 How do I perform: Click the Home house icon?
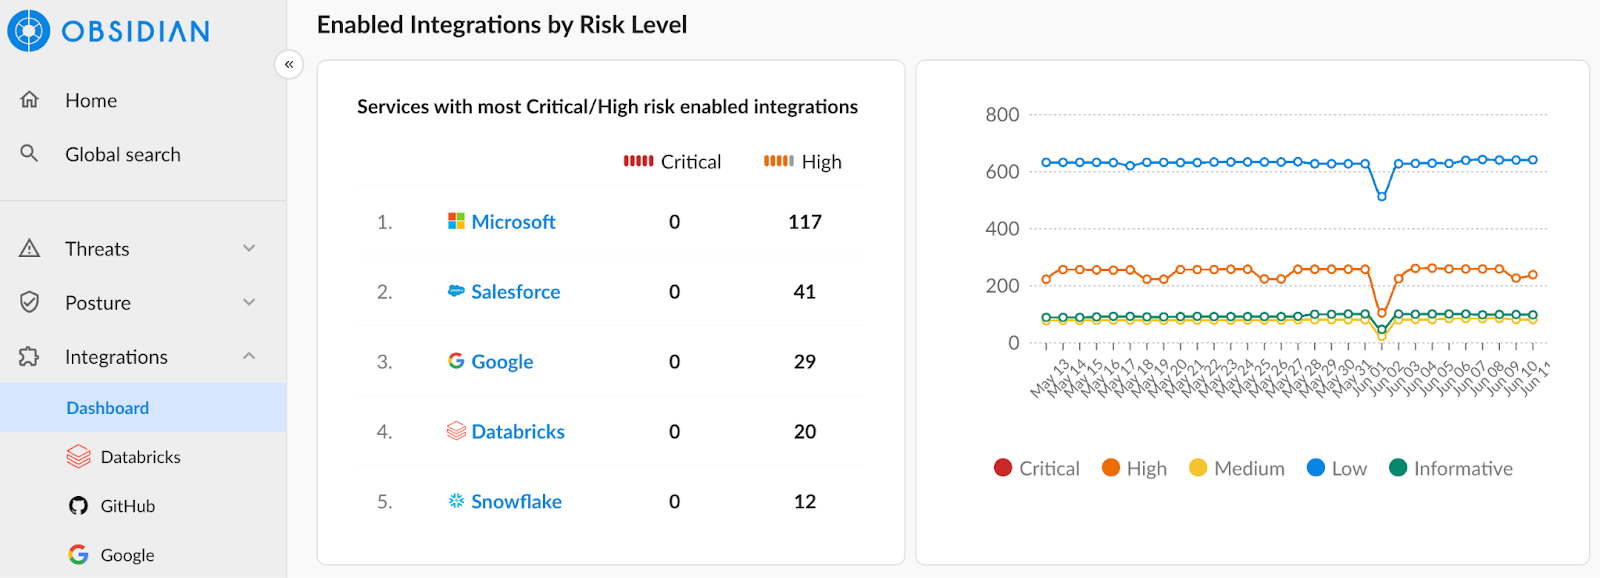[x=30, y=100]
